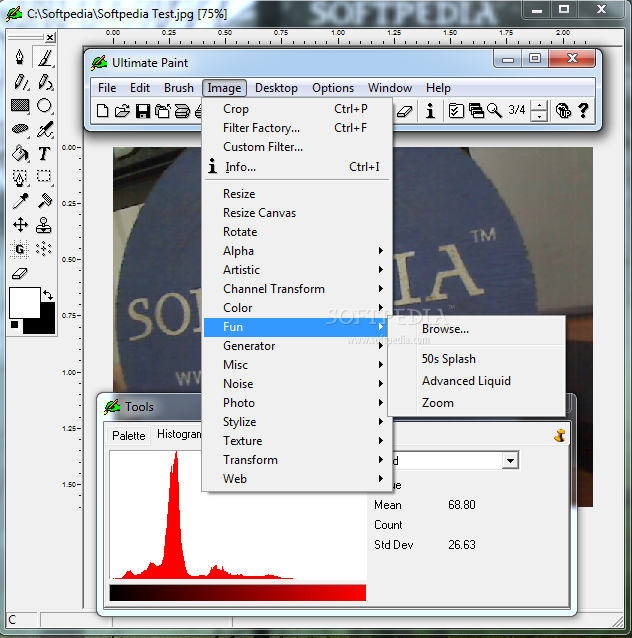Image resolution: width=632 pixels, height=638 pixels.
Task: Expand the Noise submenu
Action: coord(297,384)
